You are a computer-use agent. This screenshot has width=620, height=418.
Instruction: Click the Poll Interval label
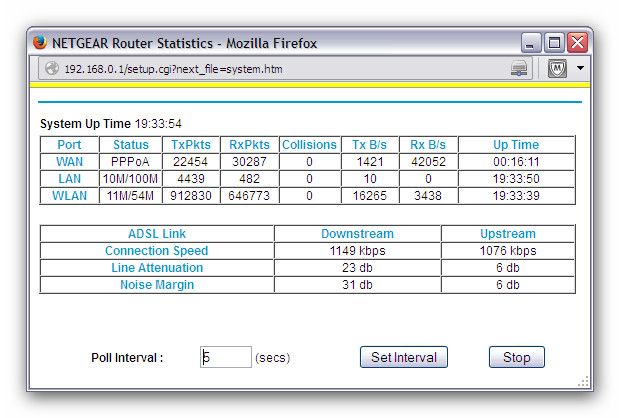(127, 357)
